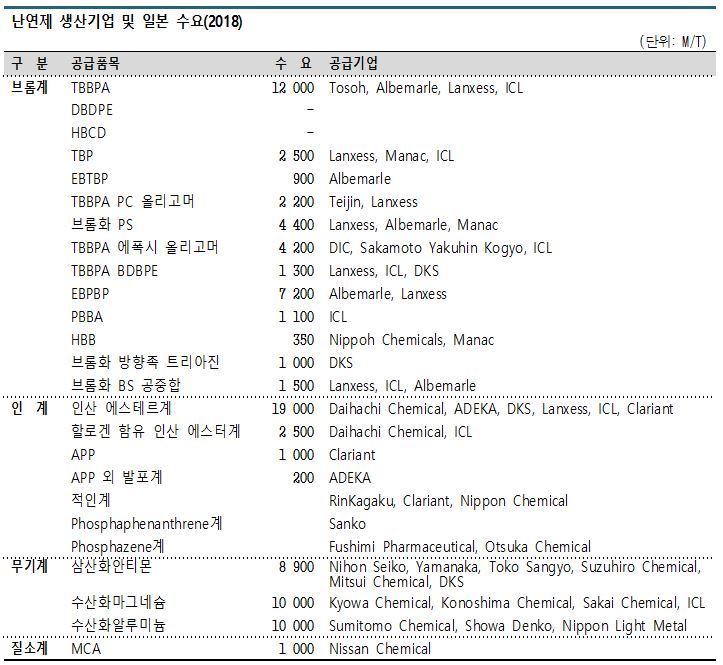723x665 pixels.
Task: Click the unit label '(단위: M/T)'
Action: [674, 42]
